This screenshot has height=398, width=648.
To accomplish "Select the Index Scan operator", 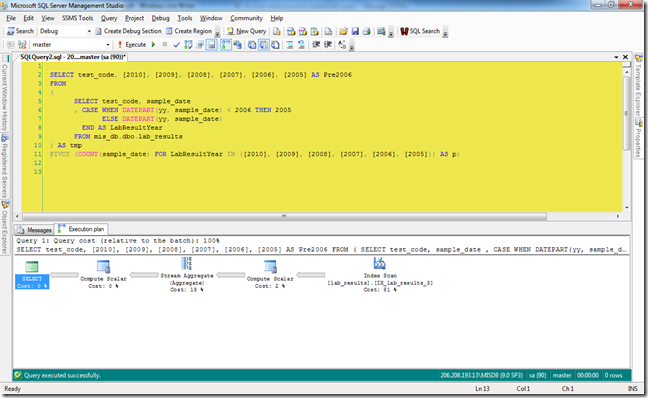I will tap(380, 274).
